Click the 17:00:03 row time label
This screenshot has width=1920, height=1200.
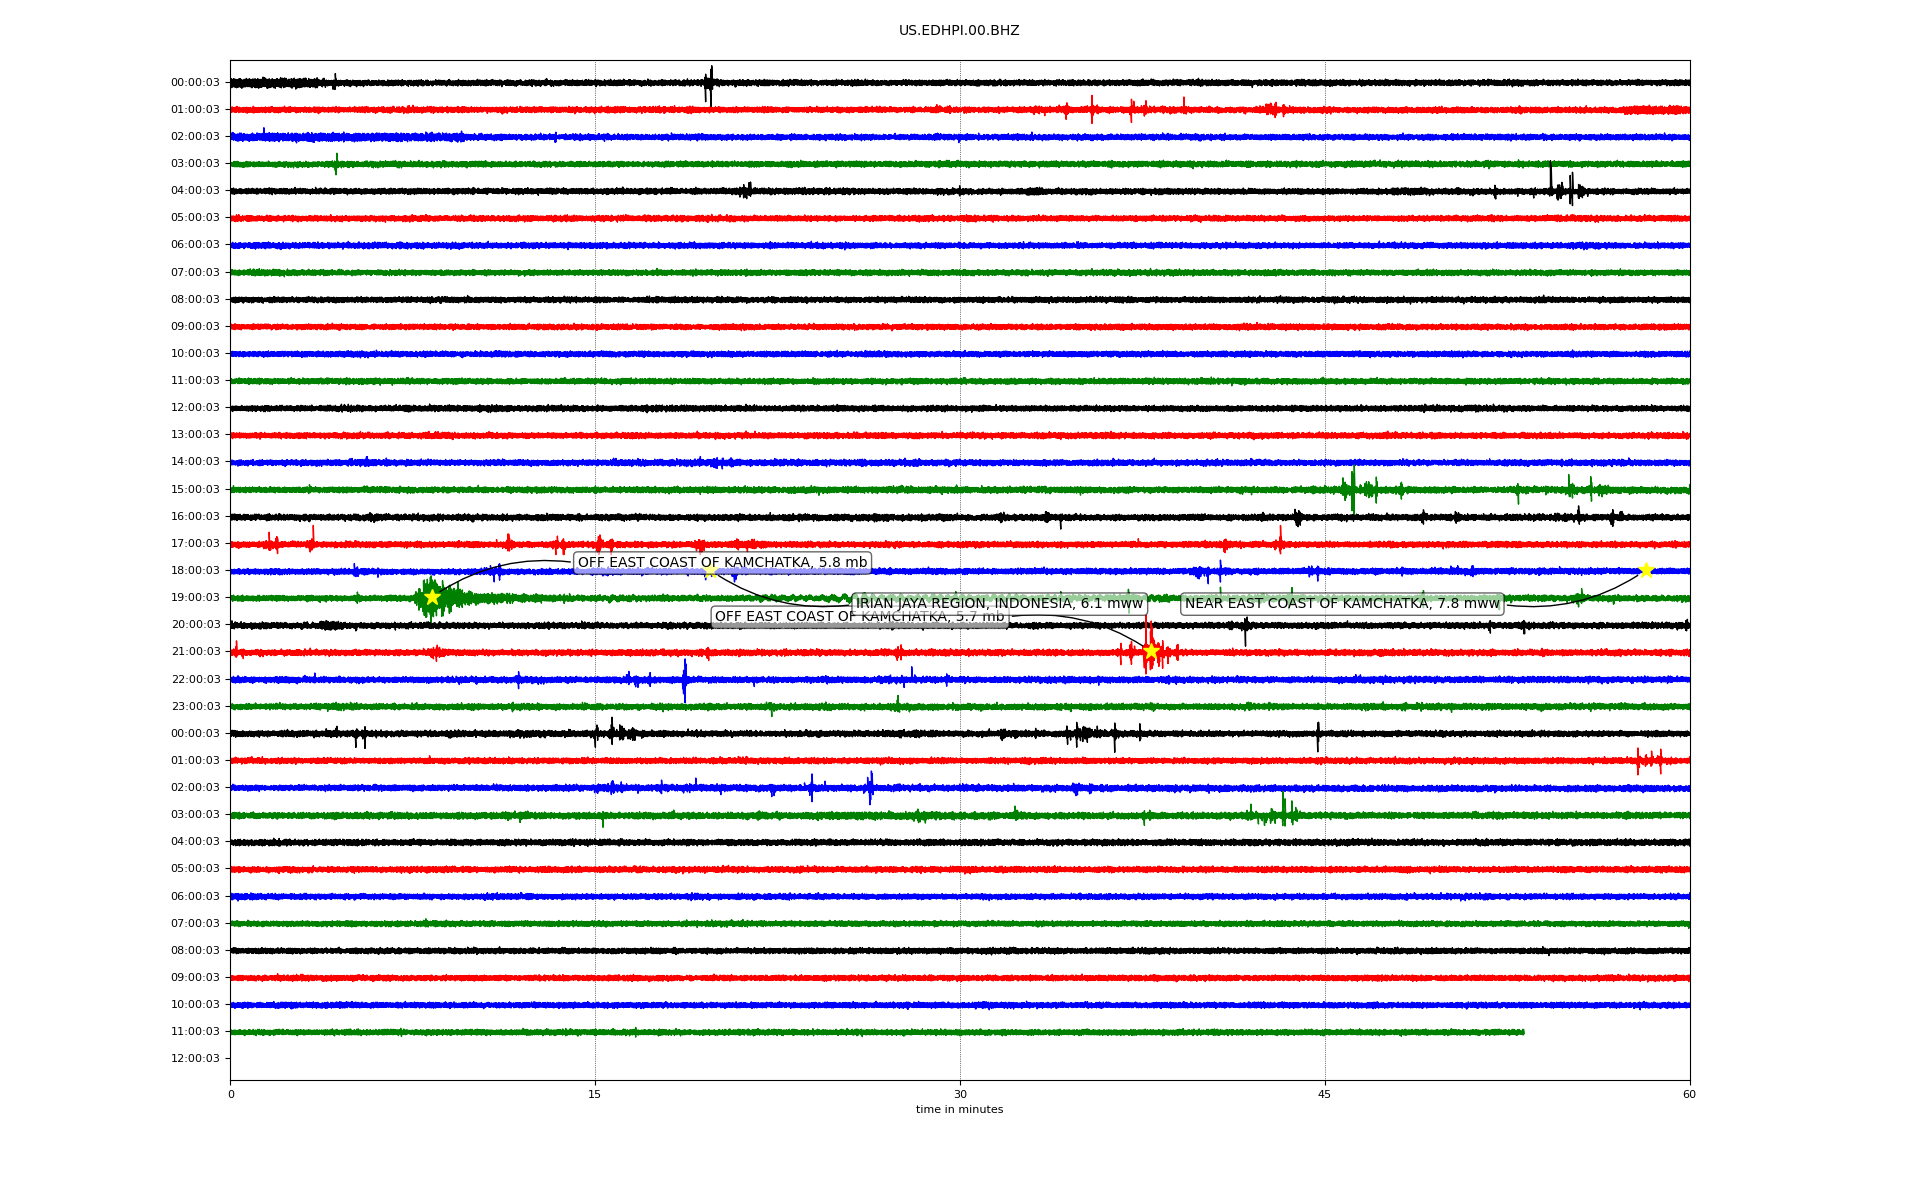coord(195,543)
